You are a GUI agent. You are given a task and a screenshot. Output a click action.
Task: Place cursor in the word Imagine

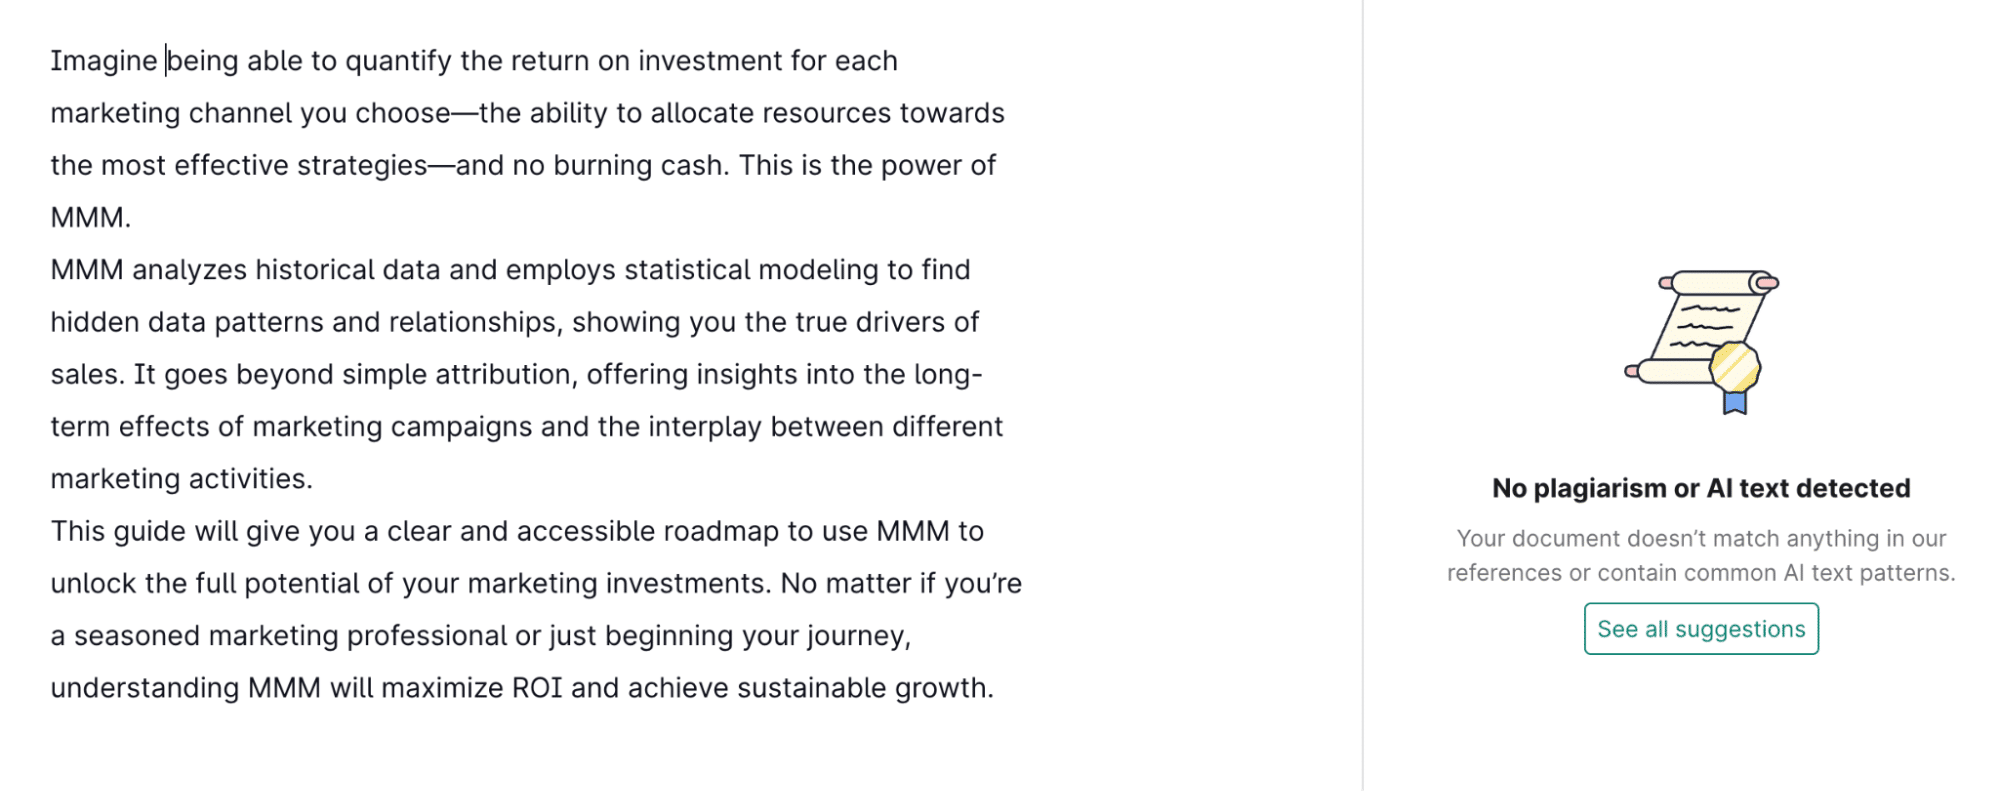(x=103, y=61)
